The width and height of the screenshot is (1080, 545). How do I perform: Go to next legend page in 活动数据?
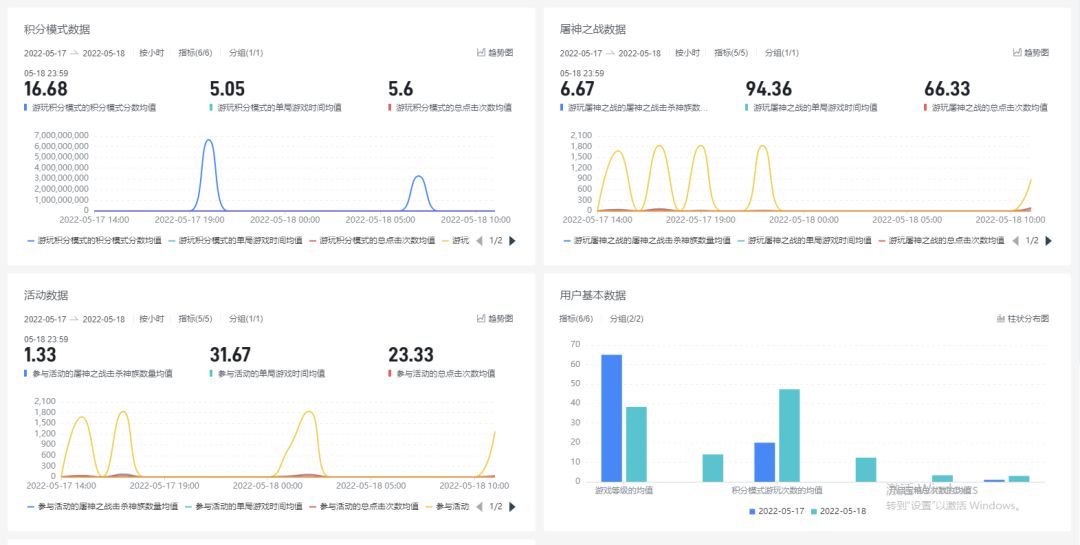click(512, 506)
